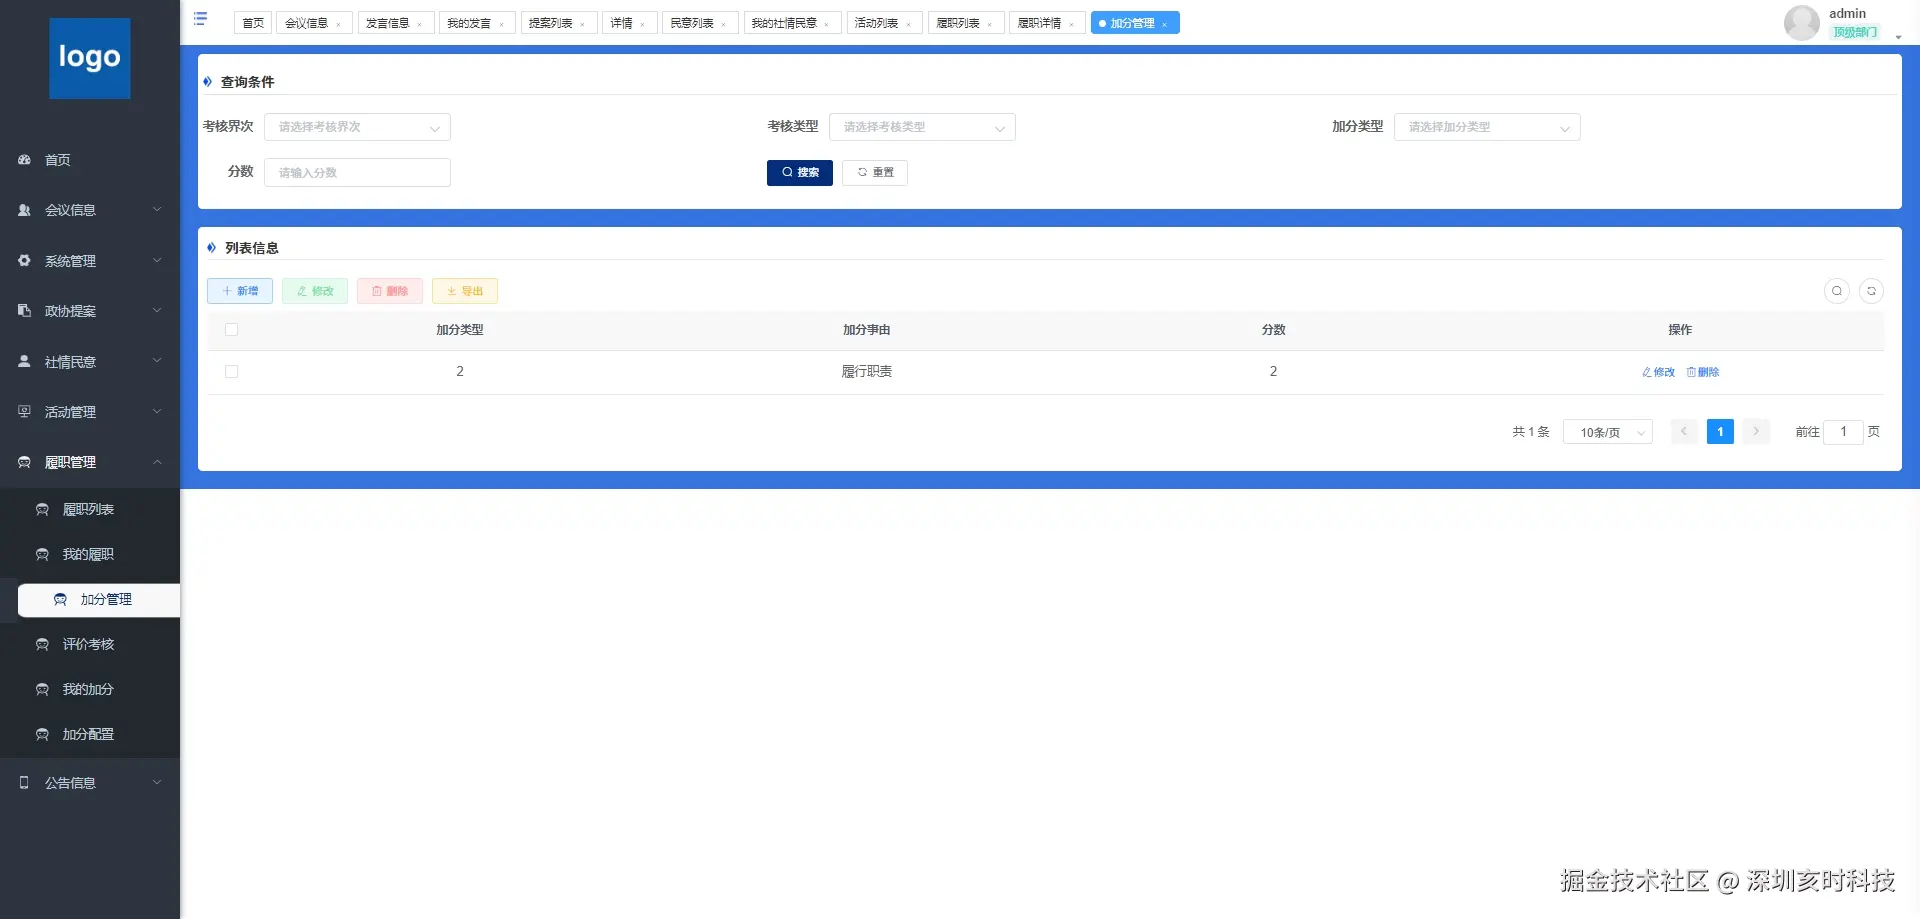Close the 提案列表 tab
1920x919 pixels.
click(582, 24)
